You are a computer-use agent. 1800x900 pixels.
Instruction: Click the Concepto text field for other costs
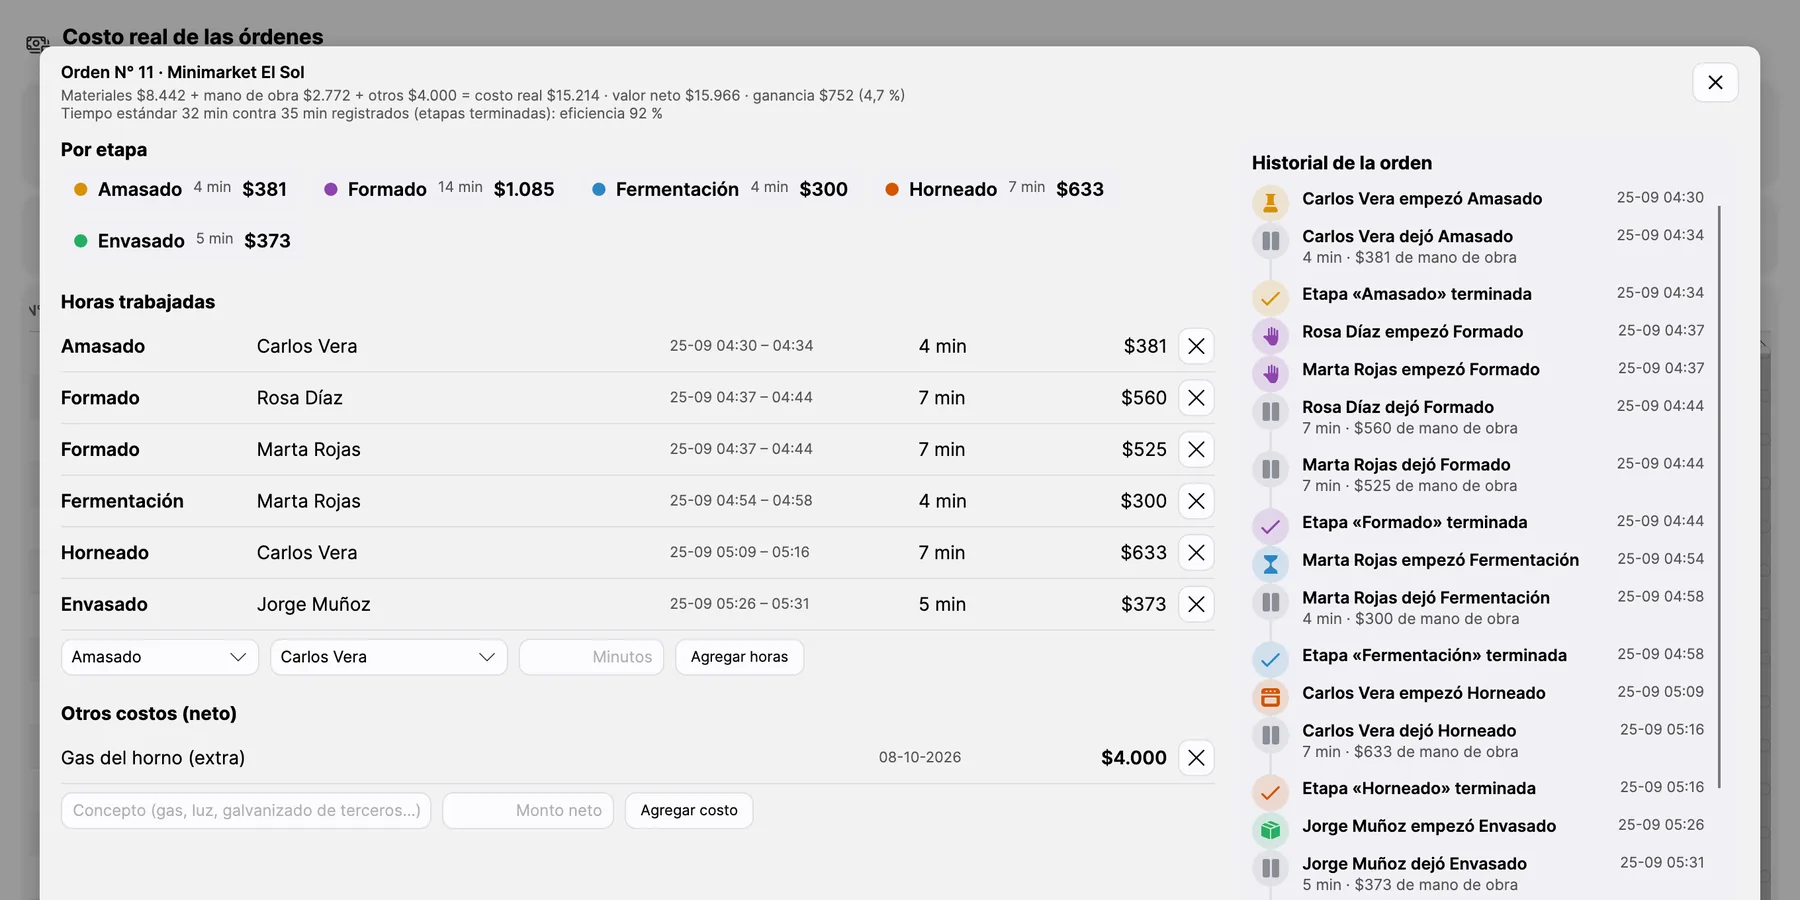click(246, 810)
